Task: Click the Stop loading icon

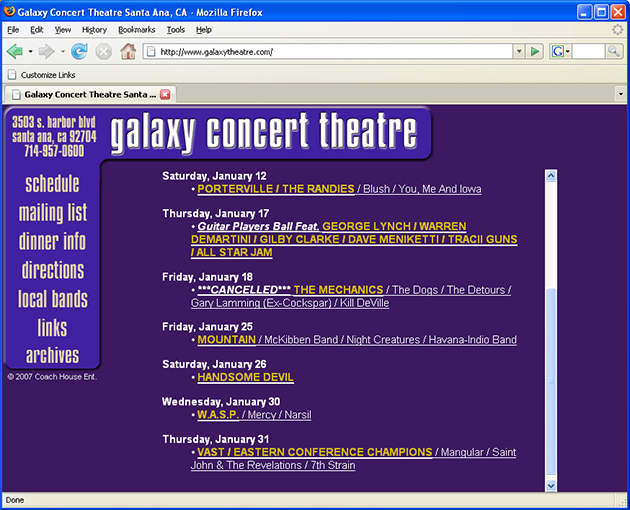Action: tap(103, 51)
